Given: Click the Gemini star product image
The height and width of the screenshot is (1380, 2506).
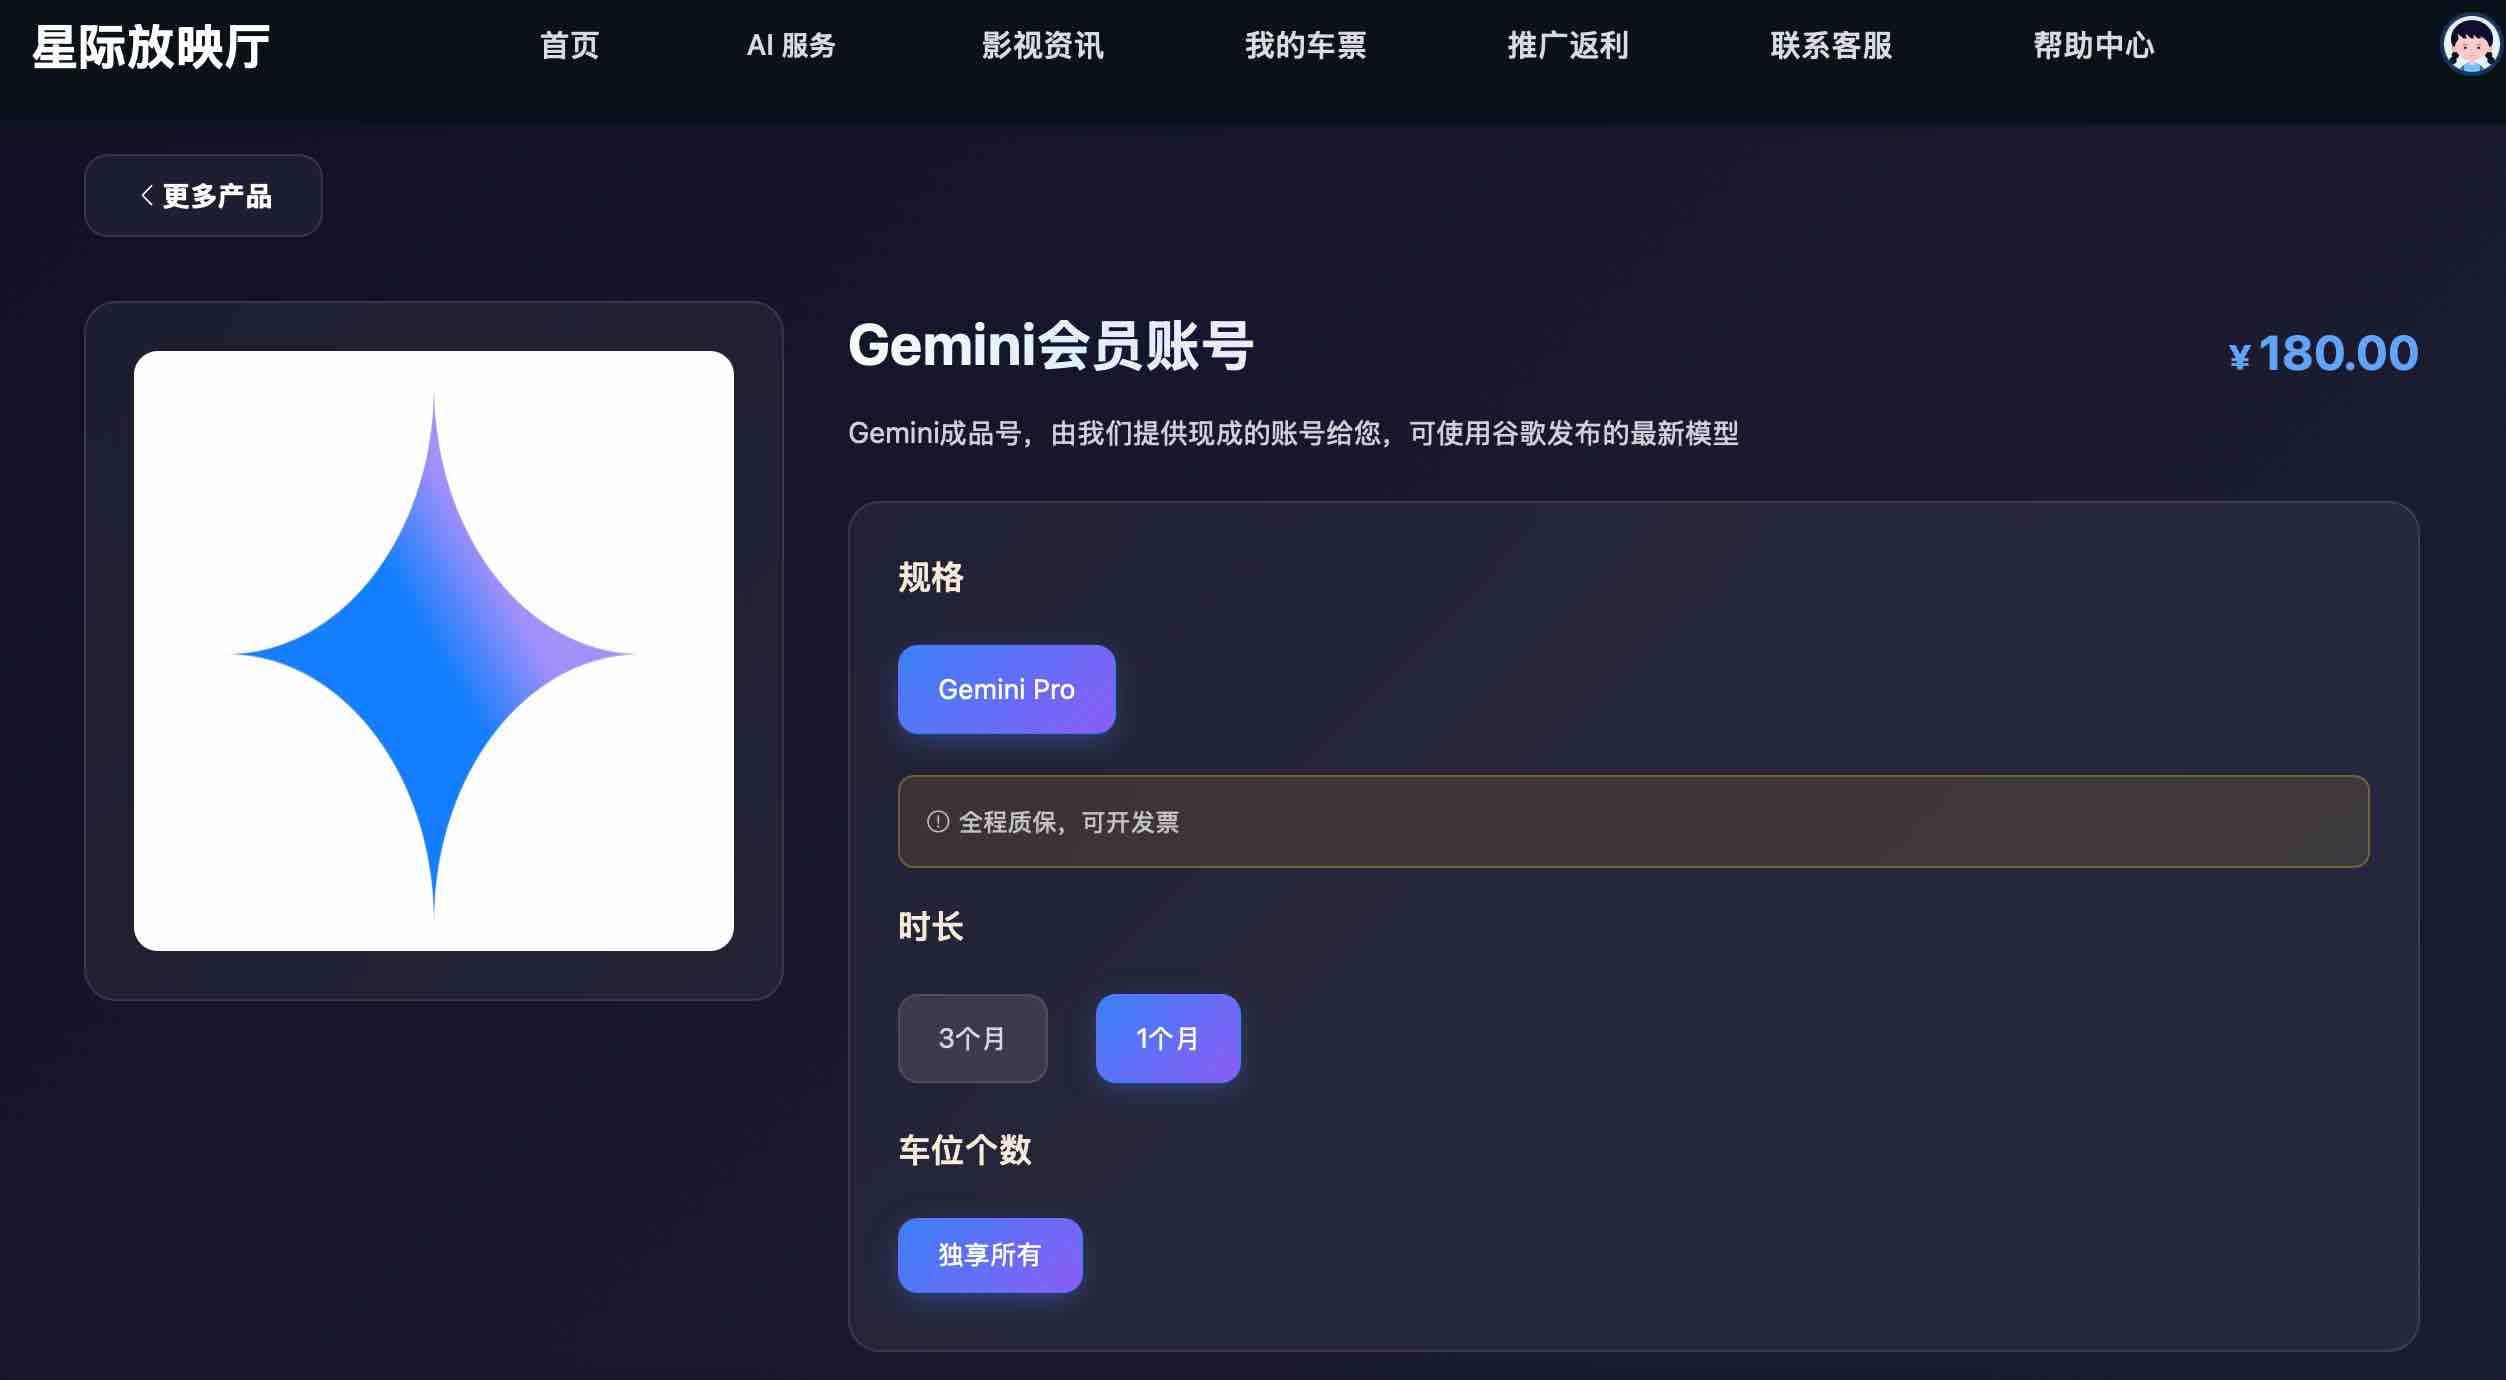Looking at the screenshot, I should pyautogui.click(x=433, y=650).
